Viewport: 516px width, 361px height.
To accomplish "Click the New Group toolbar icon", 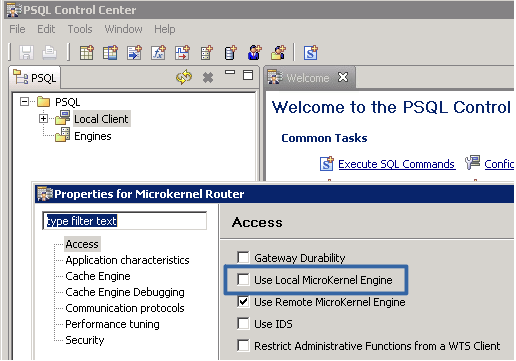I will tap(278, 53).
